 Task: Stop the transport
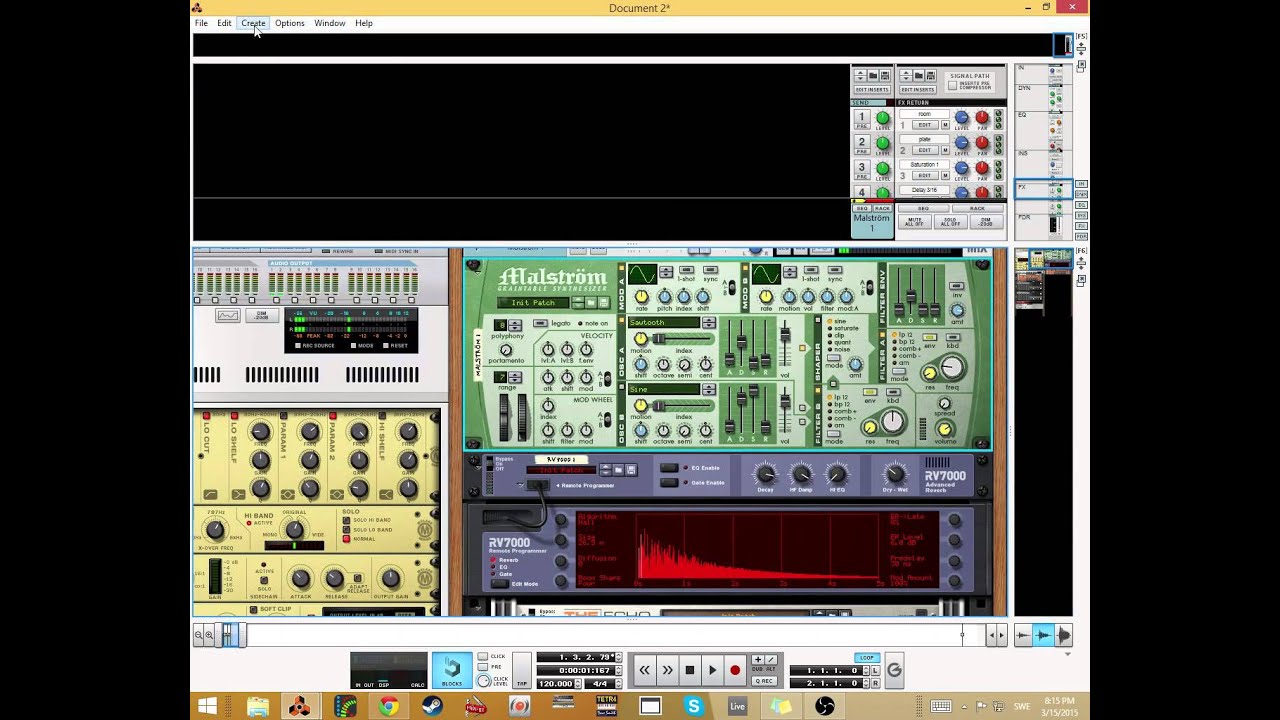tap(690, 670)
